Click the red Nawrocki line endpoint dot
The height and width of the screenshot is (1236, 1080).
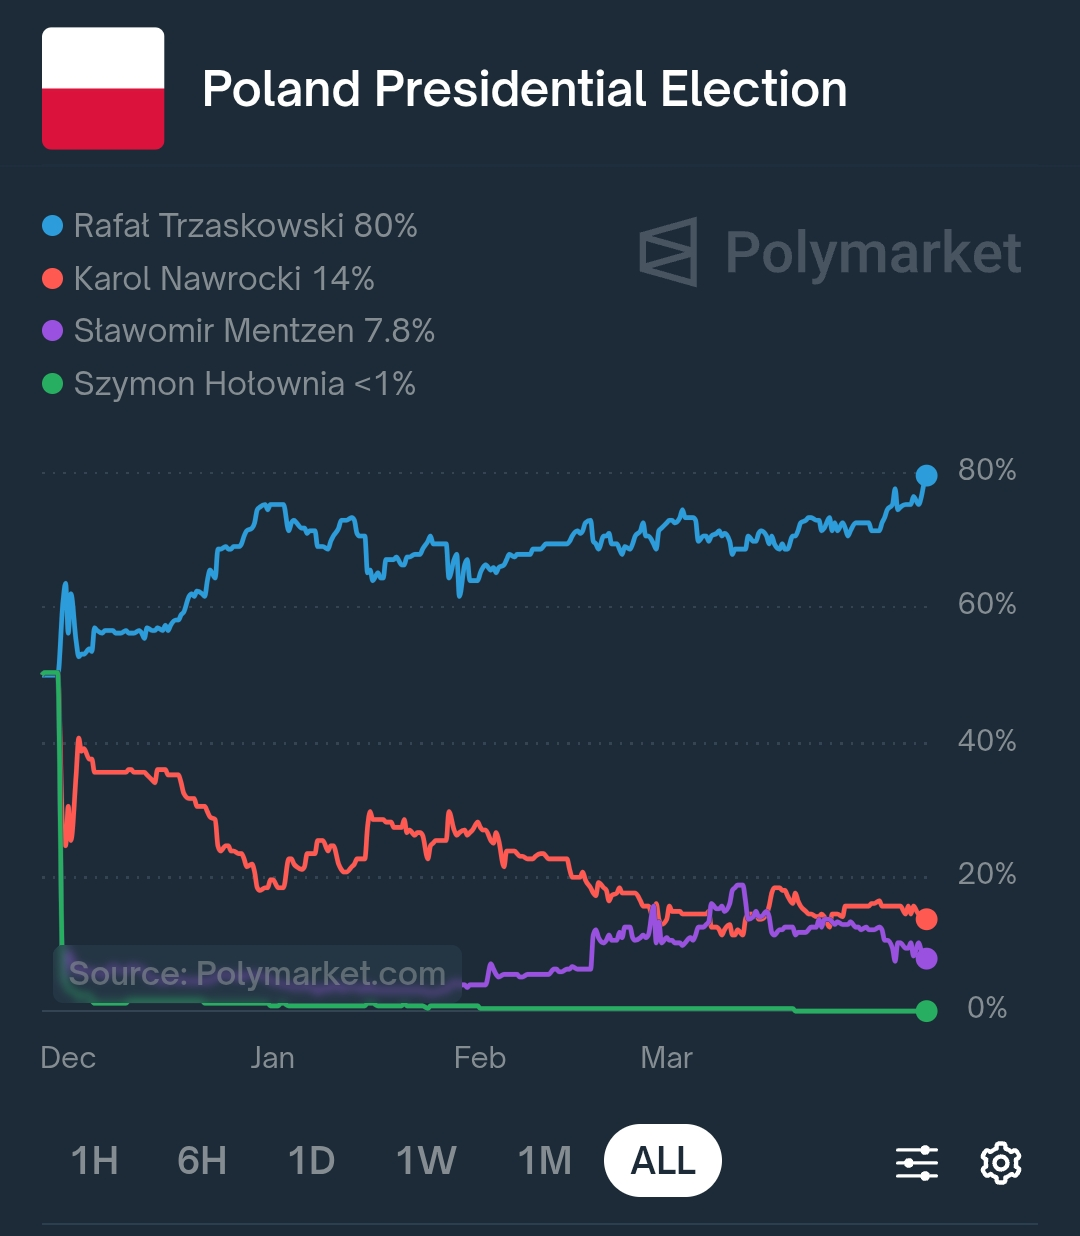coord(926,919)
